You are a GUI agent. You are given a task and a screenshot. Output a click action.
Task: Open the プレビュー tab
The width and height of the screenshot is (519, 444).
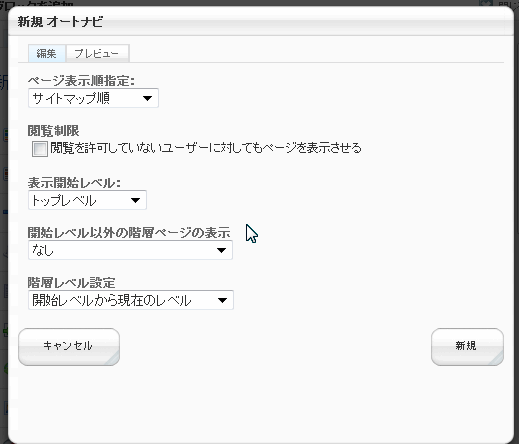point(97,53)
